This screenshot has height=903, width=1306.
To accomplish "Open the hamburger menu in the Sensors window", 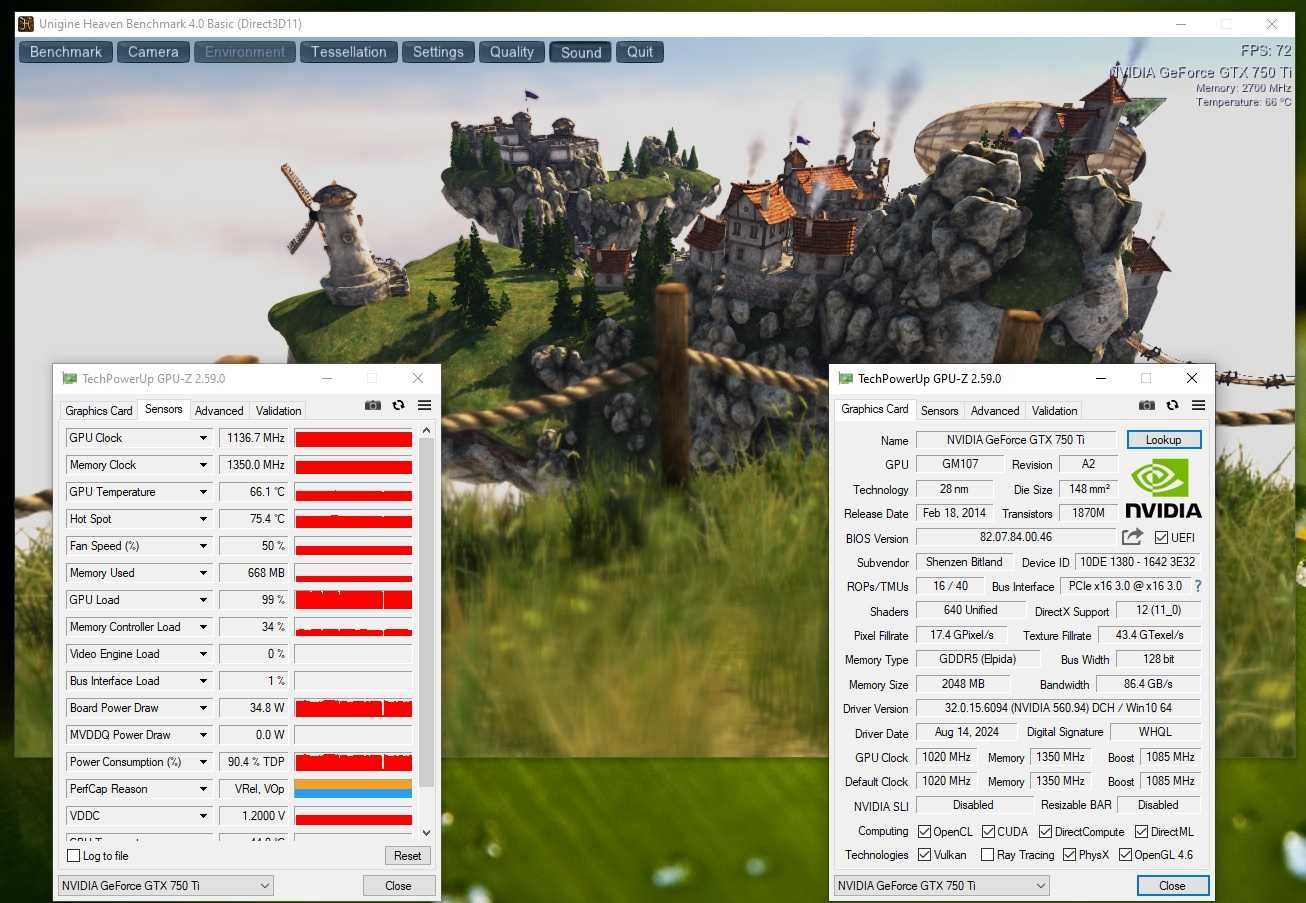I will pos(424,405).
